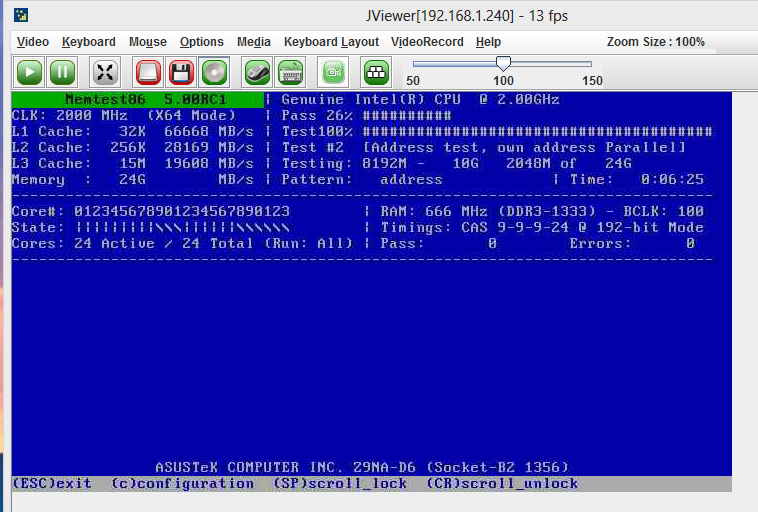The image size is (758, 512).
Task: Click the 'CLK: 2000 MHz (X64 Mode)' line
Action: coord(124,116)
